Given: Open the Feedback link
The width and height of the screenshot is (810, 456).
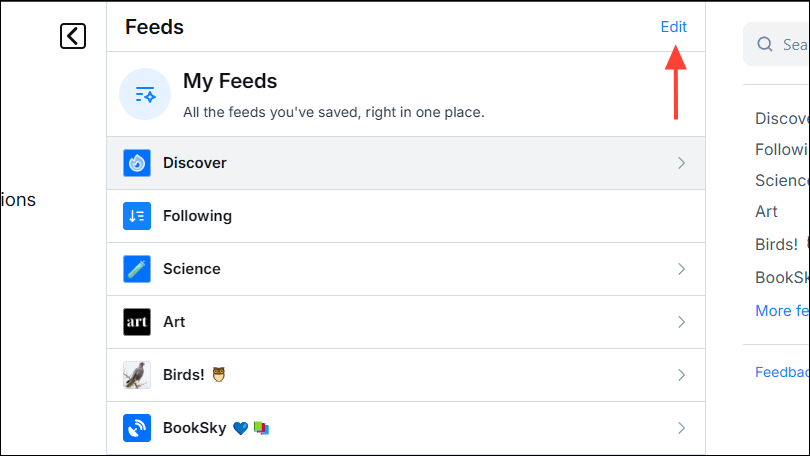Looking at the screenshot, I should click(x=782, y=372).
